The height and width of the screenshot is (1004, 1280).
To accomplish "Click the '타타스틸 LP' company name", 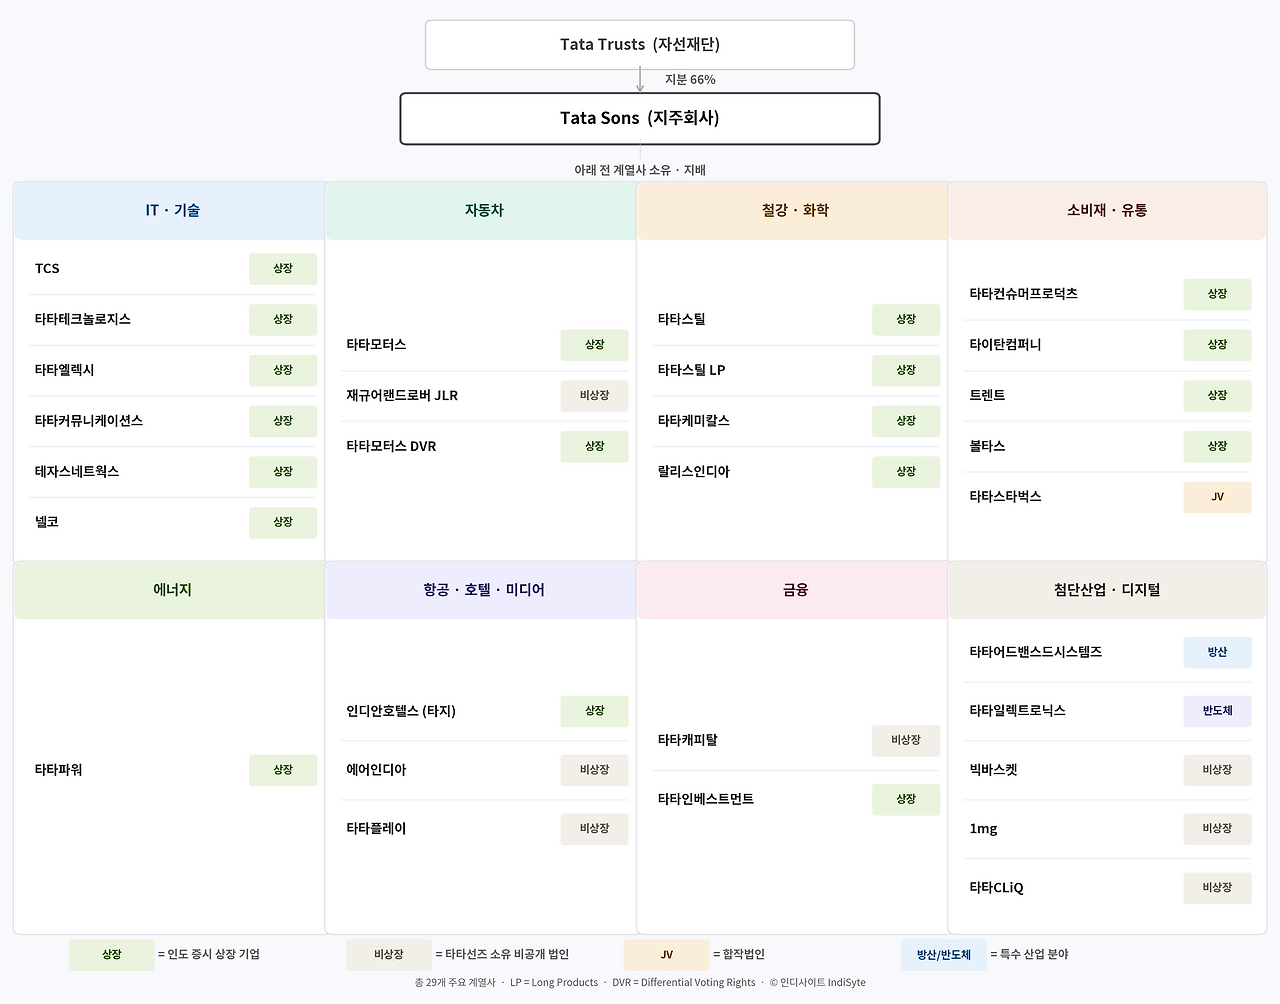I will [x=691, y=370].
